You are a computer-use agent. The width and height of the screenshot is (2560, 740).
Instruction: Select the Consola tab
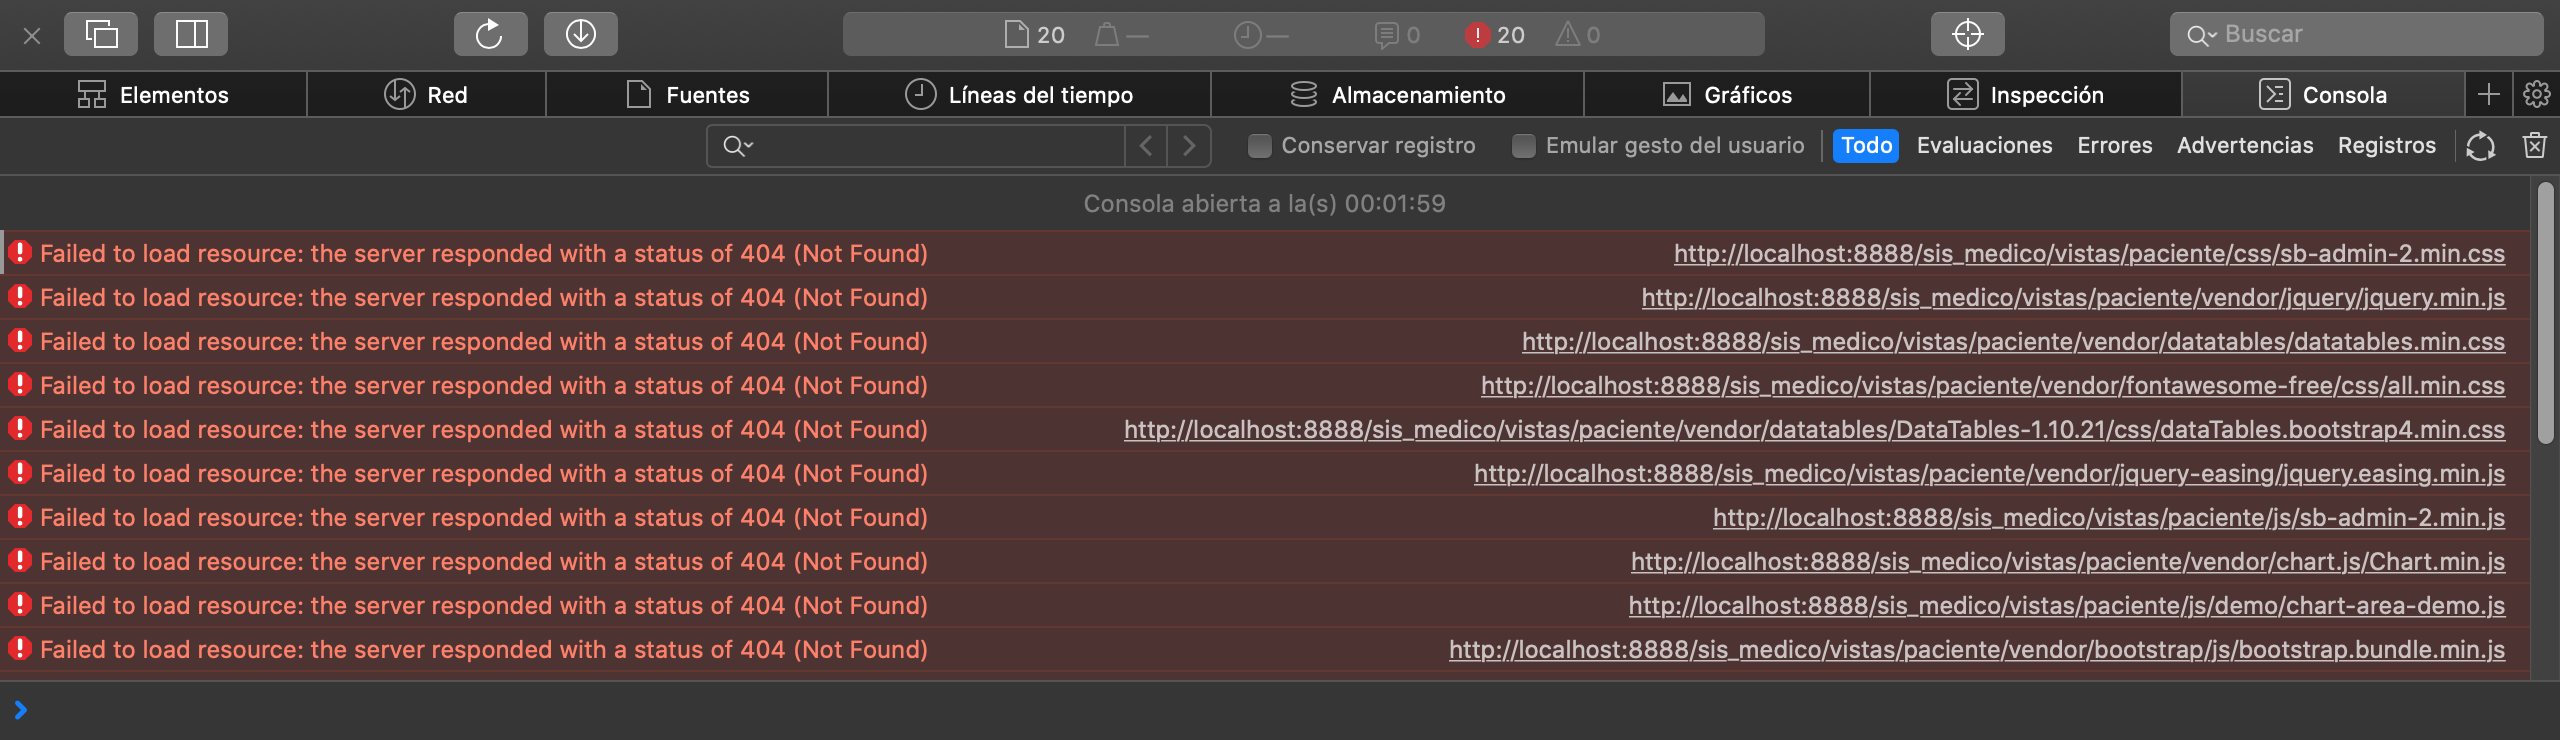pos(2323,95)
